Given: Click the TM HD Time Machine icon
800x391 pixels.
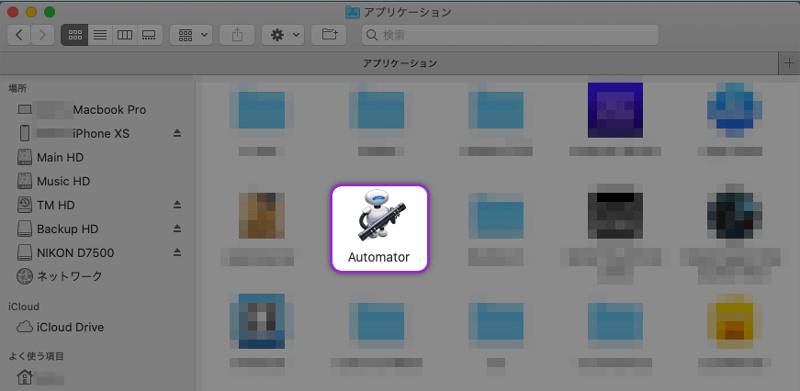Looking at the screenshot, I should [24, 205].
